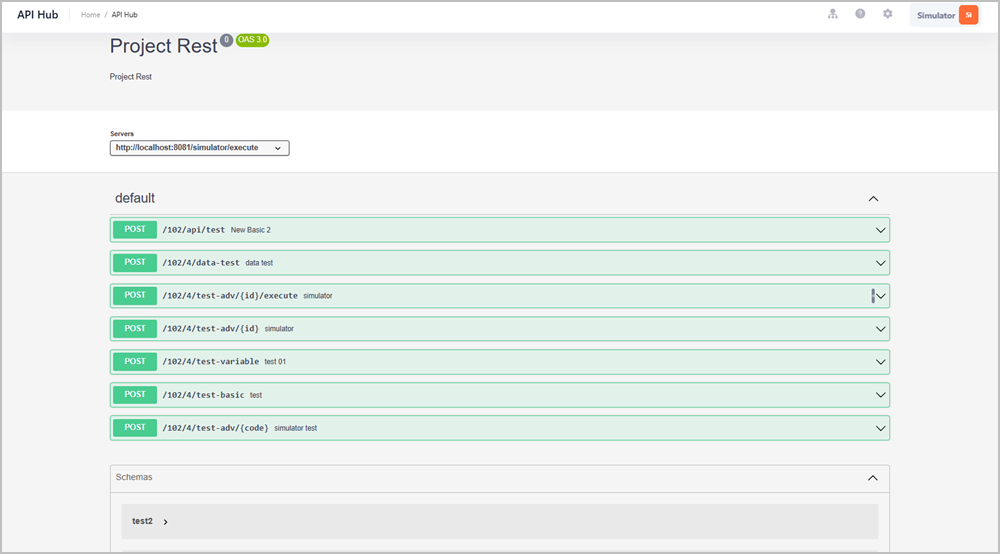Open the Servers dropdown list
This screenshot has width=1000, height=554.
coord(200,148)
